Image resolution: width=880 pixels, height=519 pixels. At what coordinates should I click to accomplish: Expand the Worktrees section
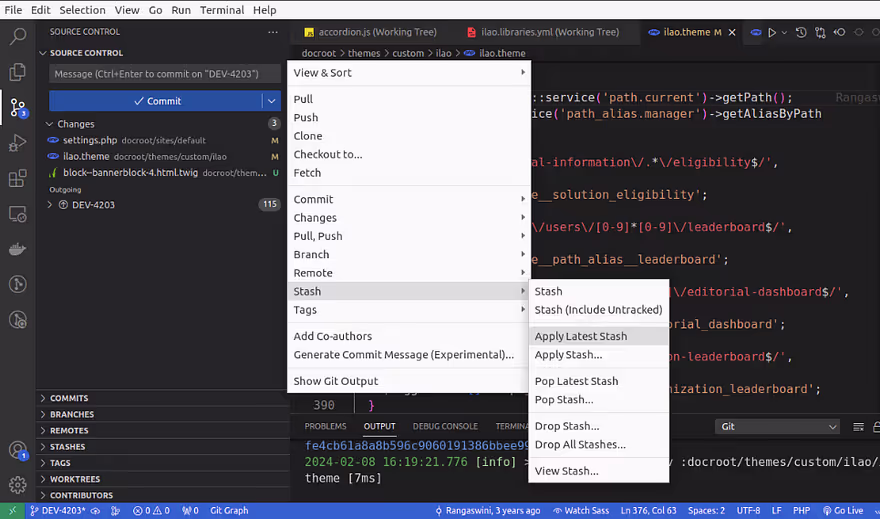point(74,479)
